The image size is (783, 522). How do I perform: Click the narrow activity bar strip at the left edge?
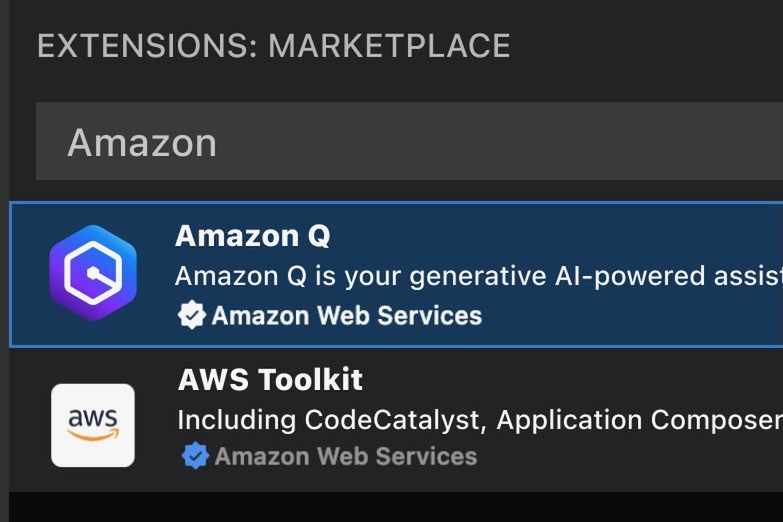[4, 261]
